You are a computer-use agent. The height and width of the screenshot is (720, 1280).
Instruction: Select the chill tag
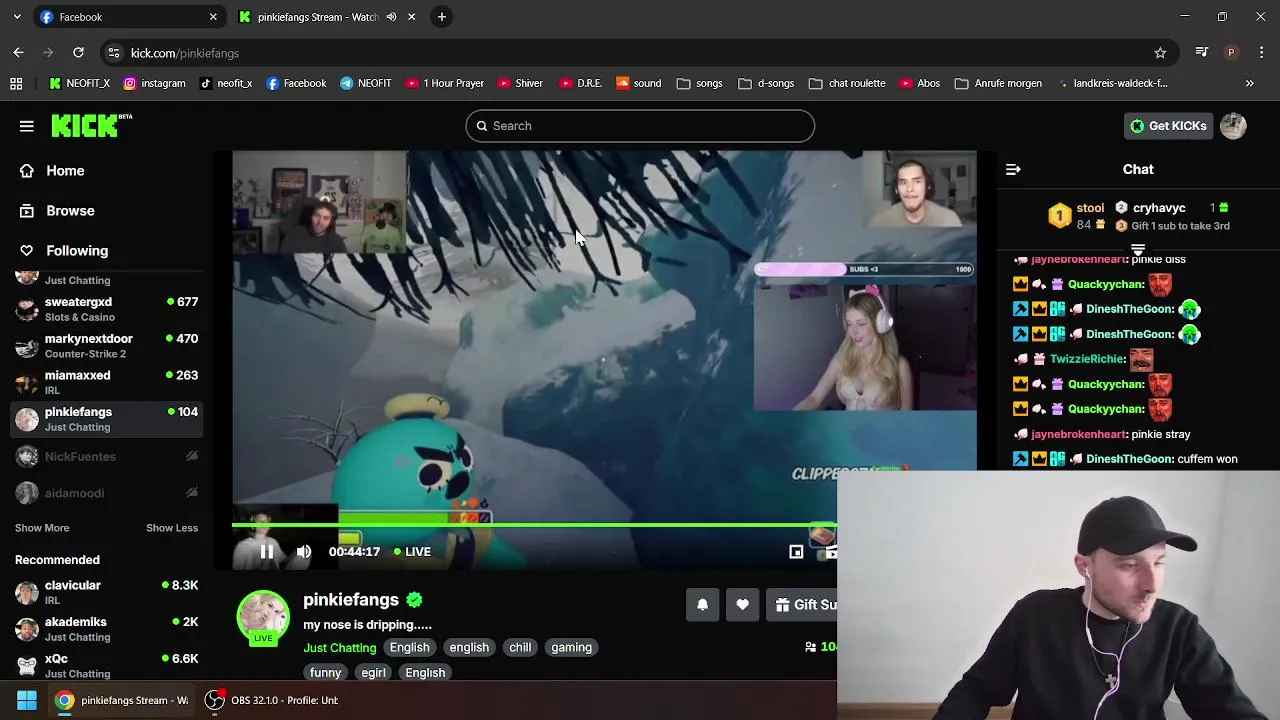[x=520, y=648]
